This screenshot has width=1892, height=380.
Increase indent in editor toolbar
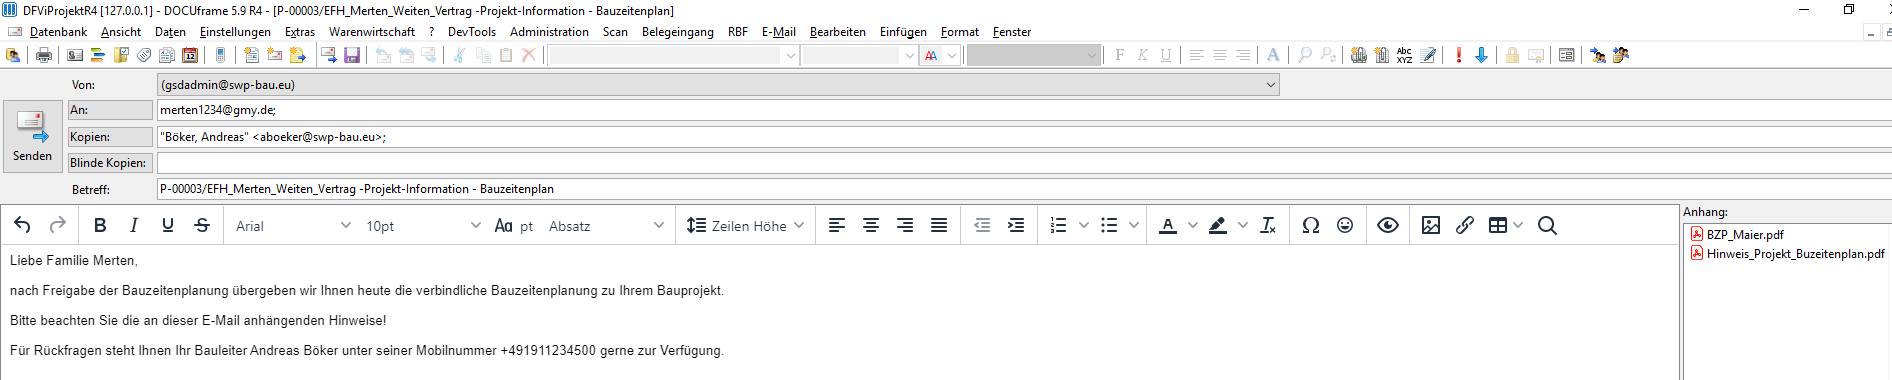(x=1016, y=226)
